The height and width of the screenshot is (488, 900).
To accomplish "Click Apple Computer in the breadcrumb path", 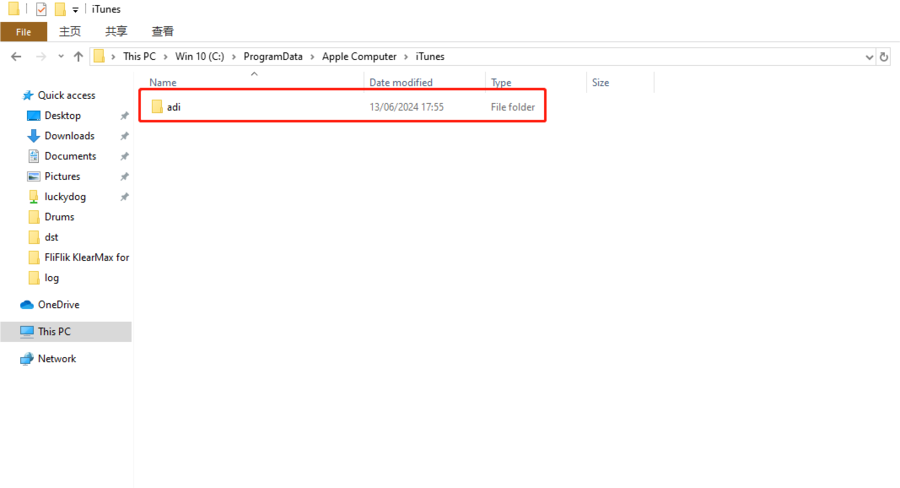I will click(x=359, y=57).
